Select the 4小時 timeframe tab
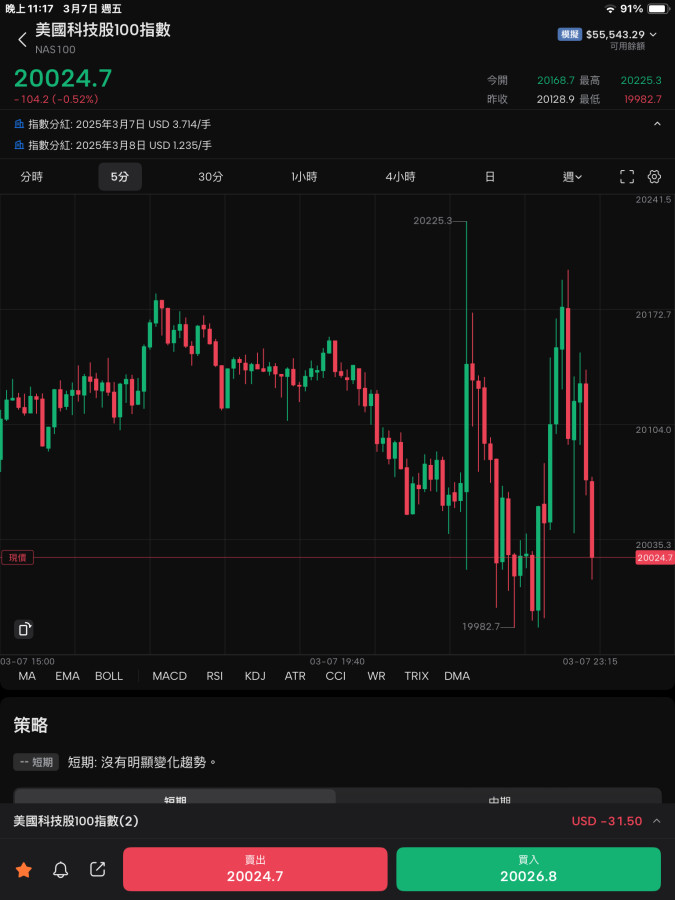This screenshot has width=675, height=900. [400, 177]
